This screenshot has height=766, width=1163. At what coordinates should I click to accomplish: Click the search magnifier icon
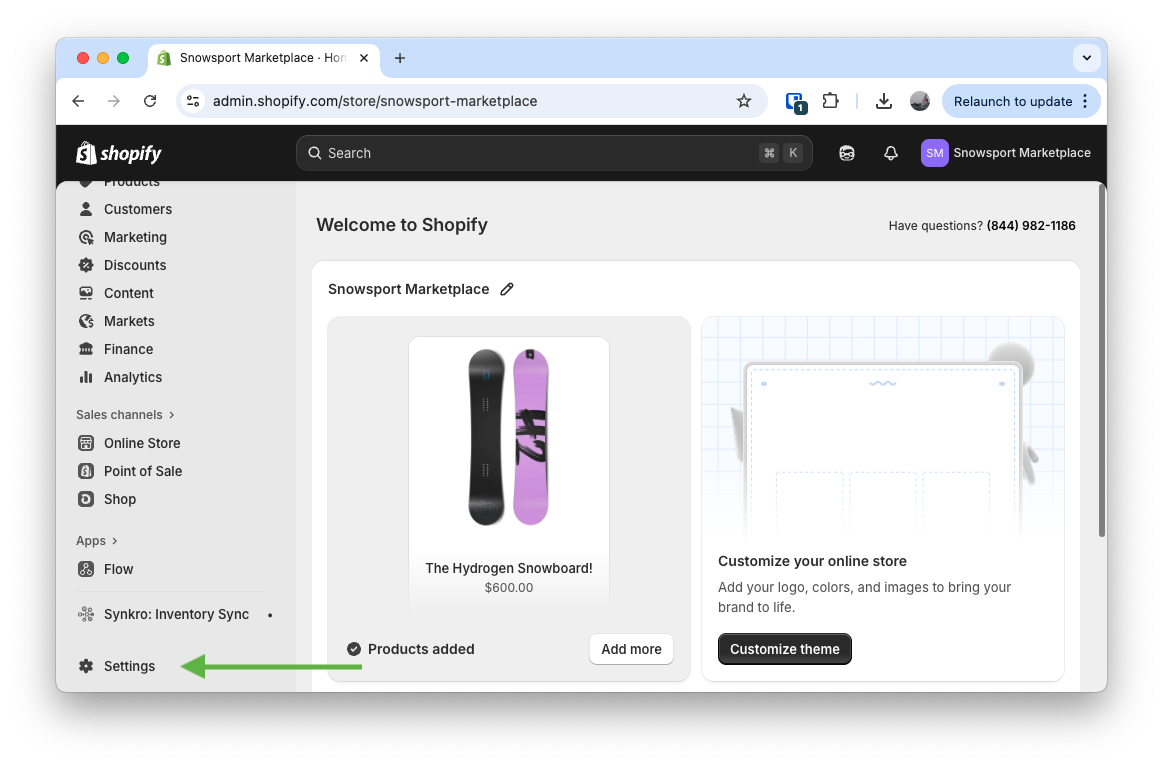314,153
